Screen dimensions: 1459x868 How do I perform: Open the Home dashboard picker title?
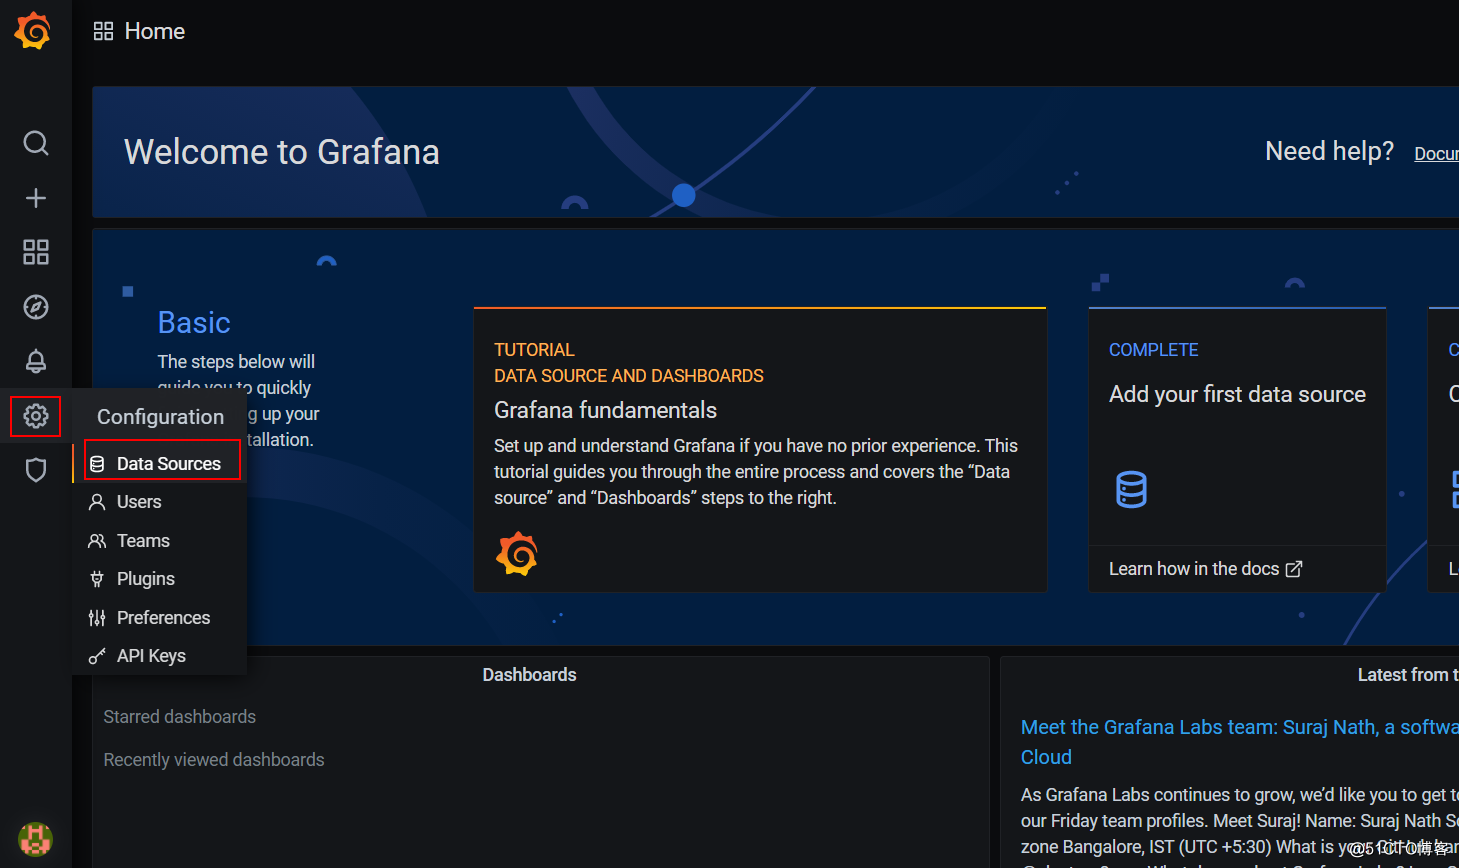155,31
